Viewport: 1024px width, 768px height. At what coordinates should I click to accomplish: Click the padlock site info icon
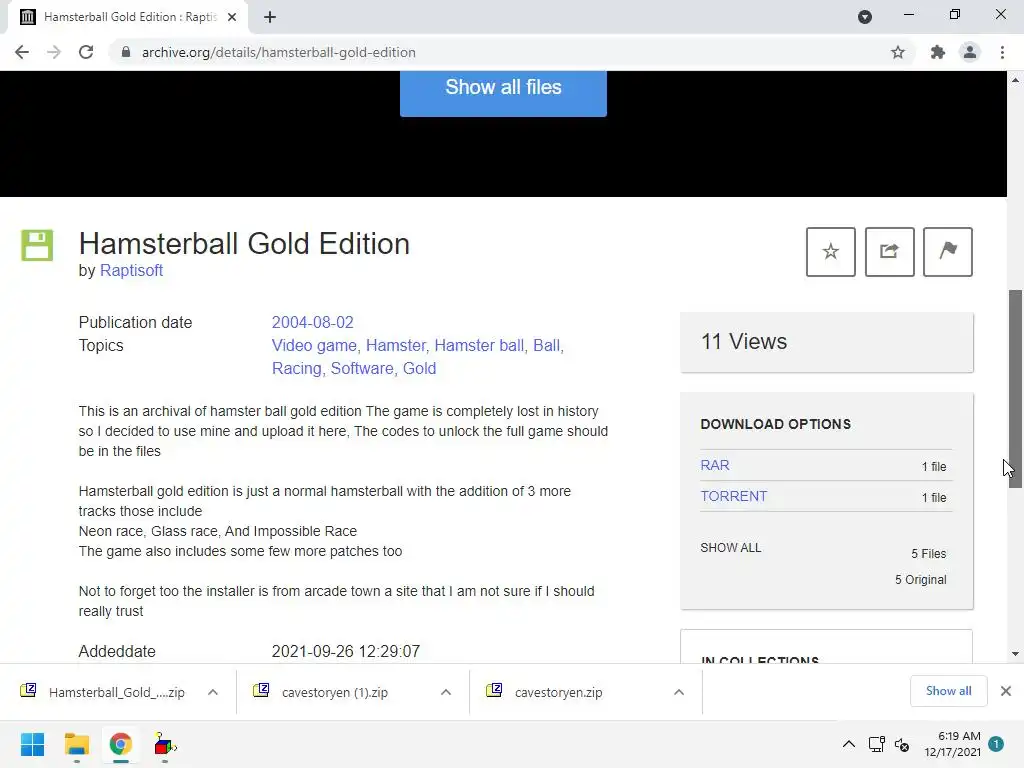click(x=126, y=52)
